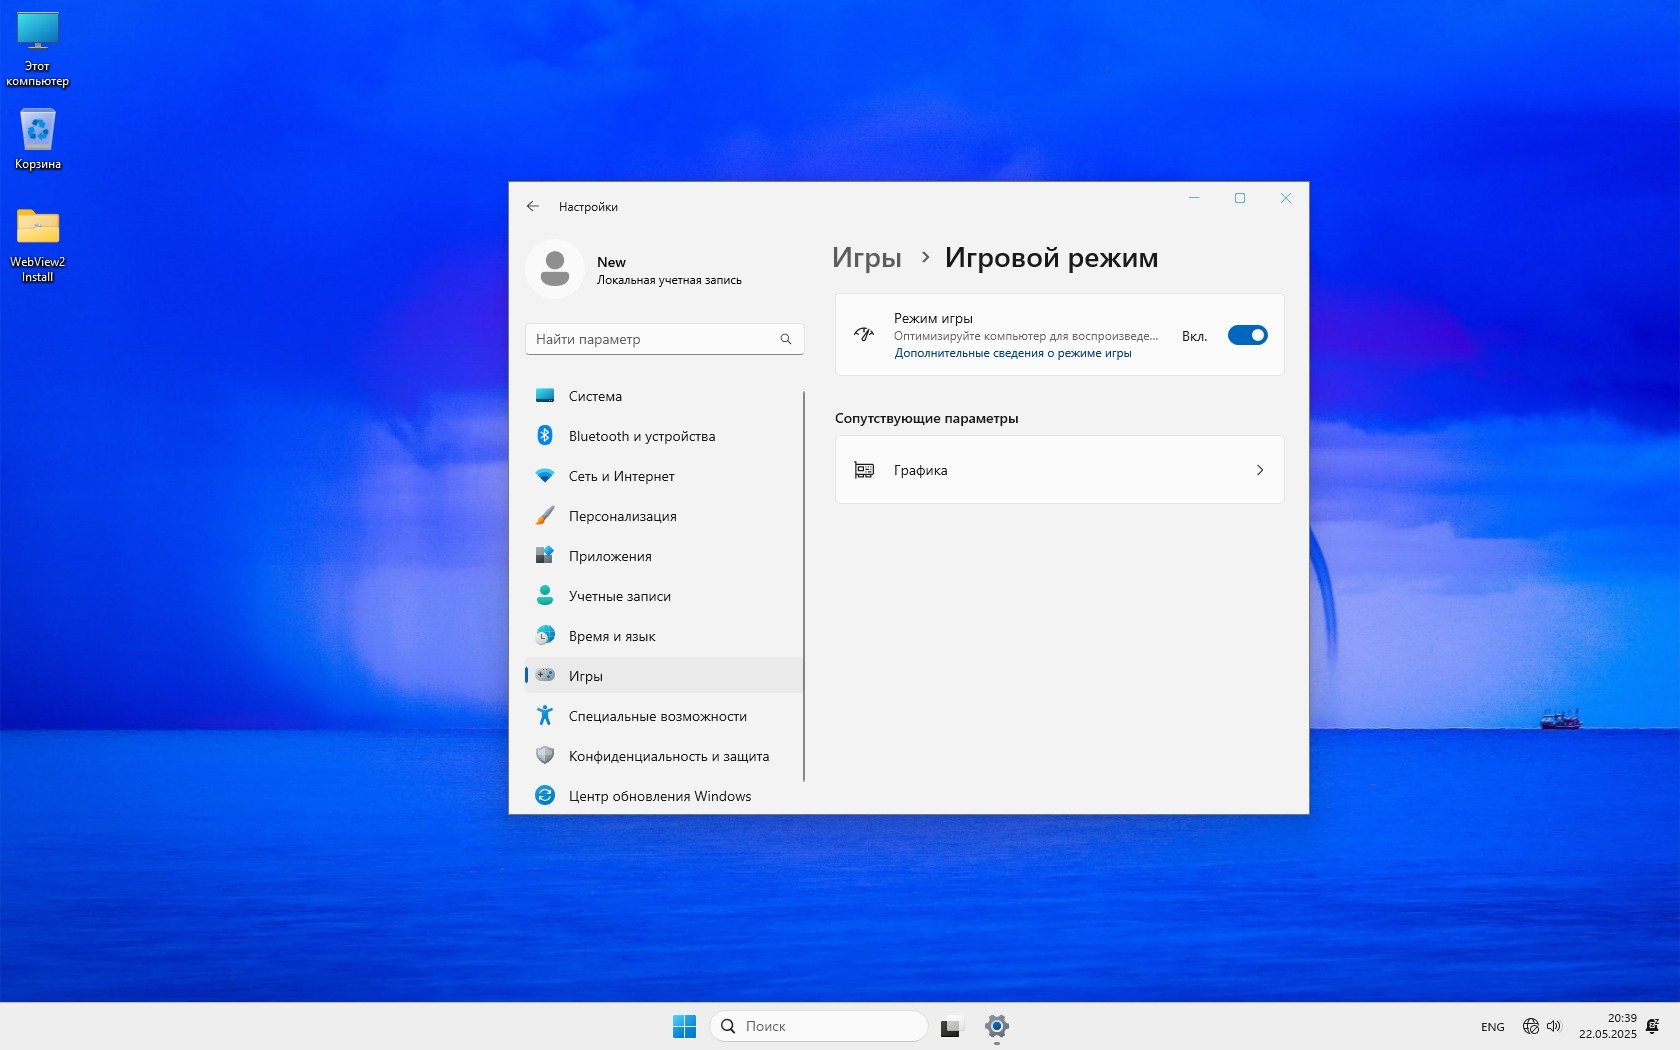Open the Windows Start button
The width and height of the screenshot is (1680, 1050).
coord(684,1026)
